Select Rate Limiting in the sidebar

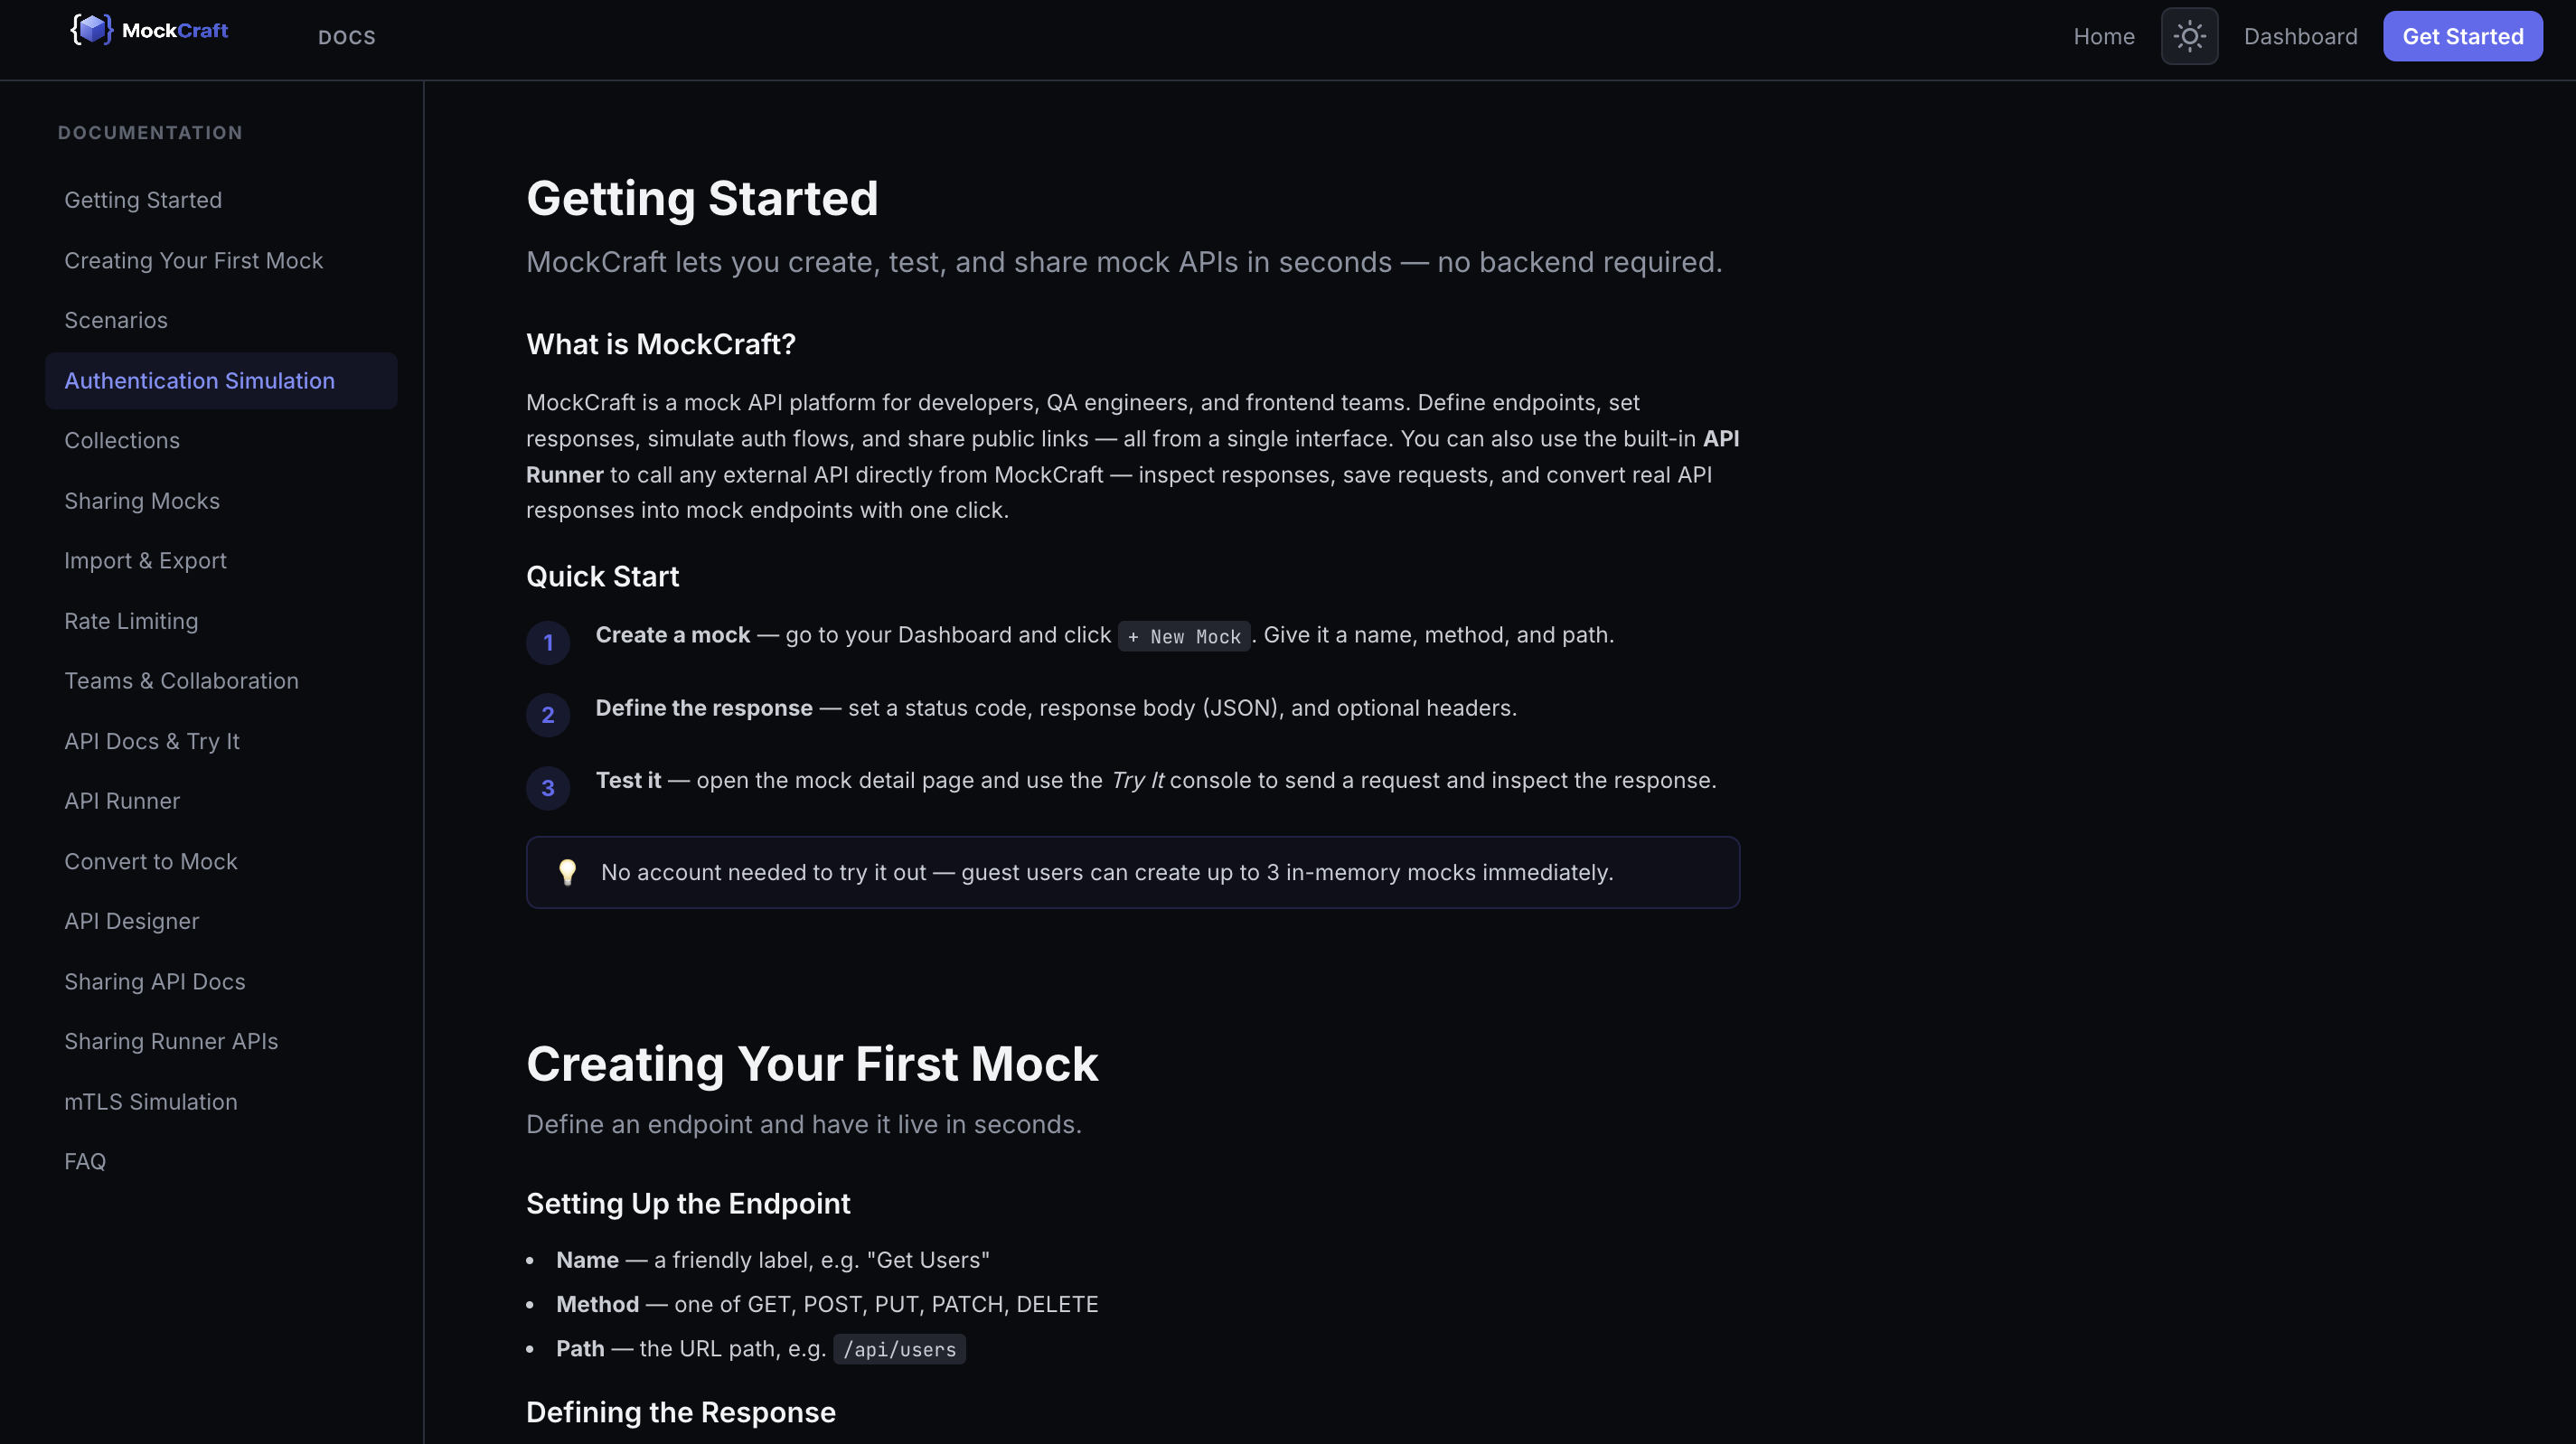coord(131,620)
